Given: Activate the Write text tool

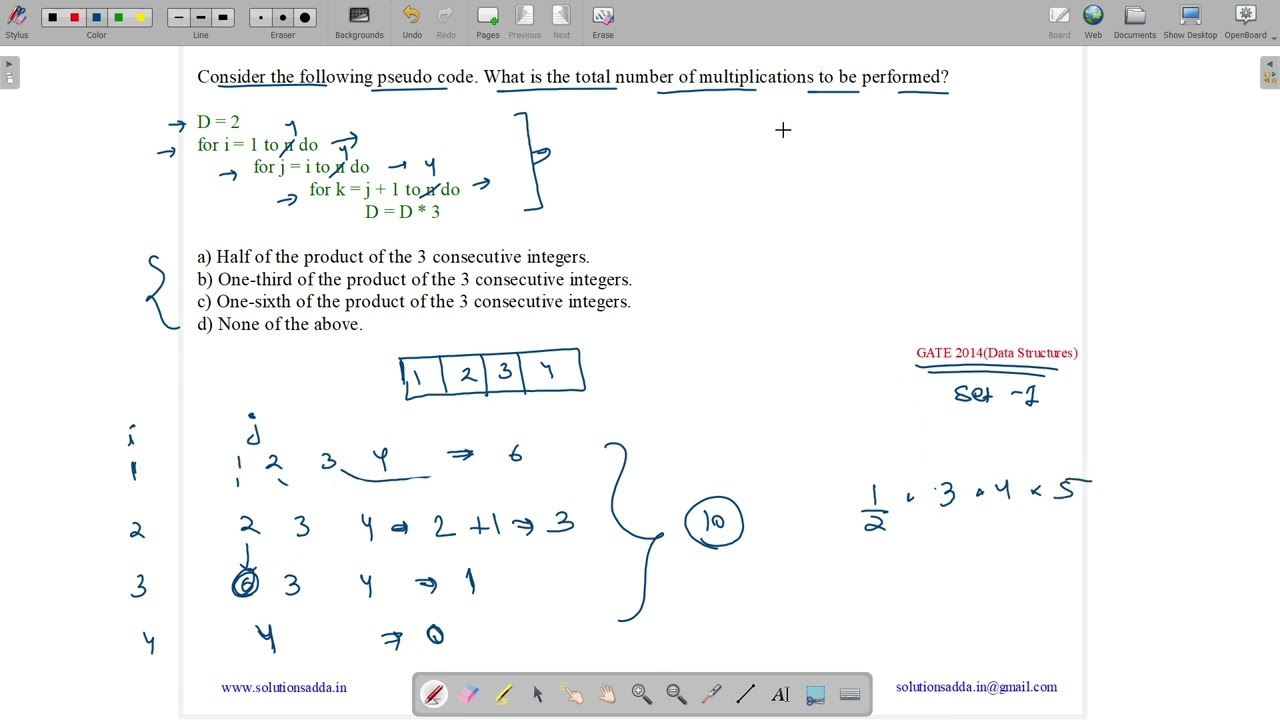Looking at the screenshot, I should [781, 694].
